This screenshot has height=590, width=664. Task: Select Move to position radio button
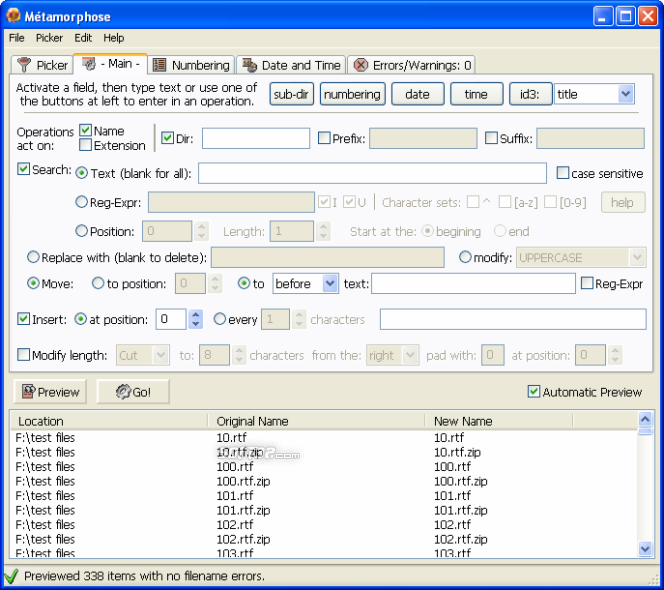pos(98,283)
